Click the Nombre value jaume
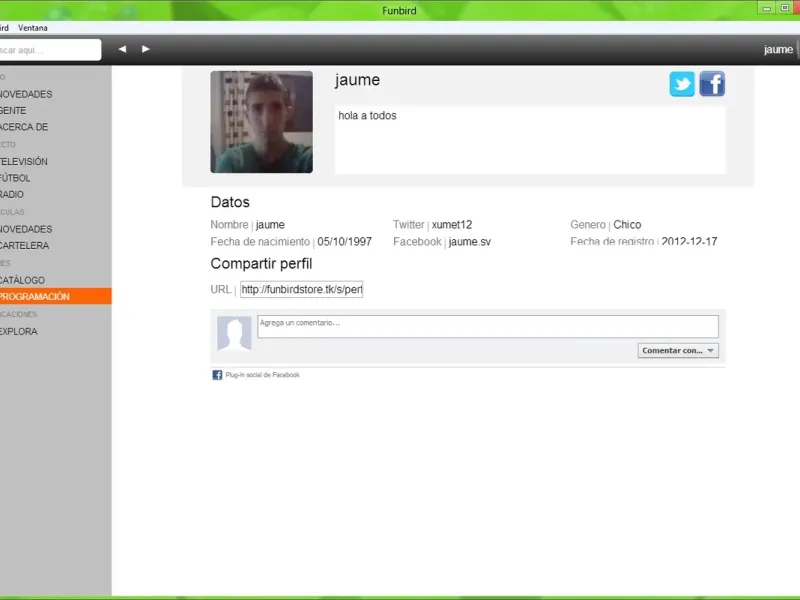Image resolution: width=800 pixels, height=600 pixels. (x=270, y=224)
